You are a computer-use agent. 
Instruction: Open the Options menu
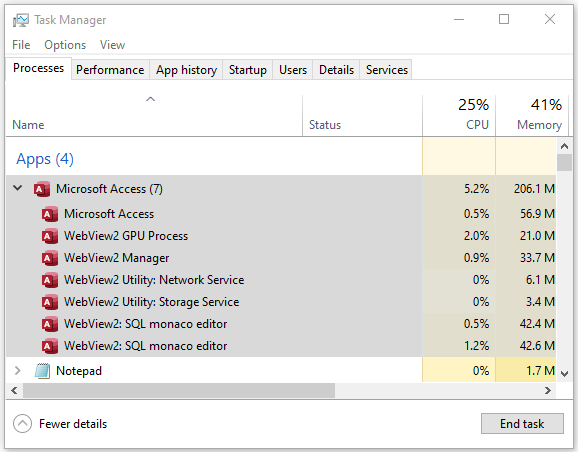click(x=65, y=45)
